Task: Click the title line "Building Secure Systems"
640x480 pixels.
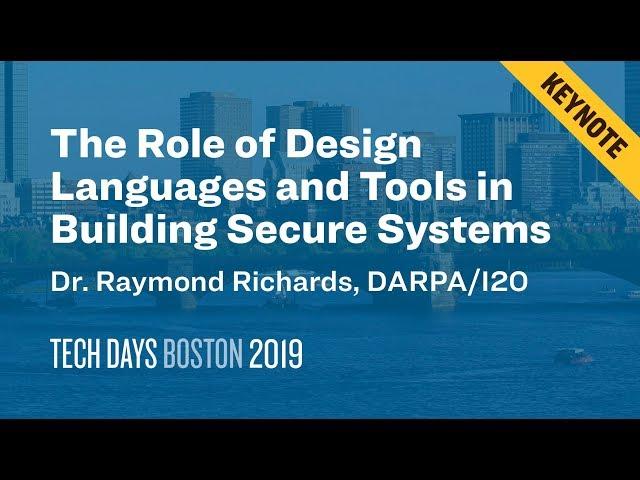Action: pos(301,229)
